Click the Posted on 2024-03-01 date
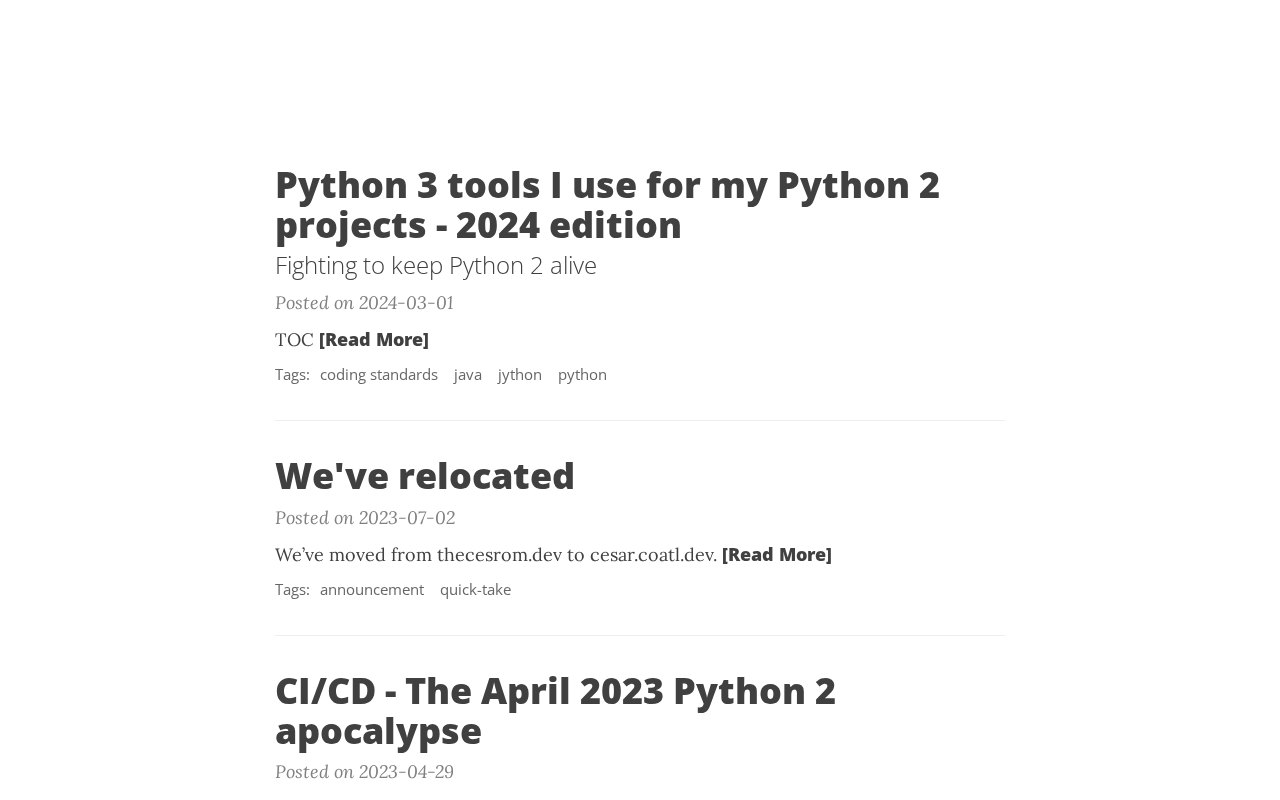The height and width of the screenshot is (800, 1280). [x=364, y=303]
